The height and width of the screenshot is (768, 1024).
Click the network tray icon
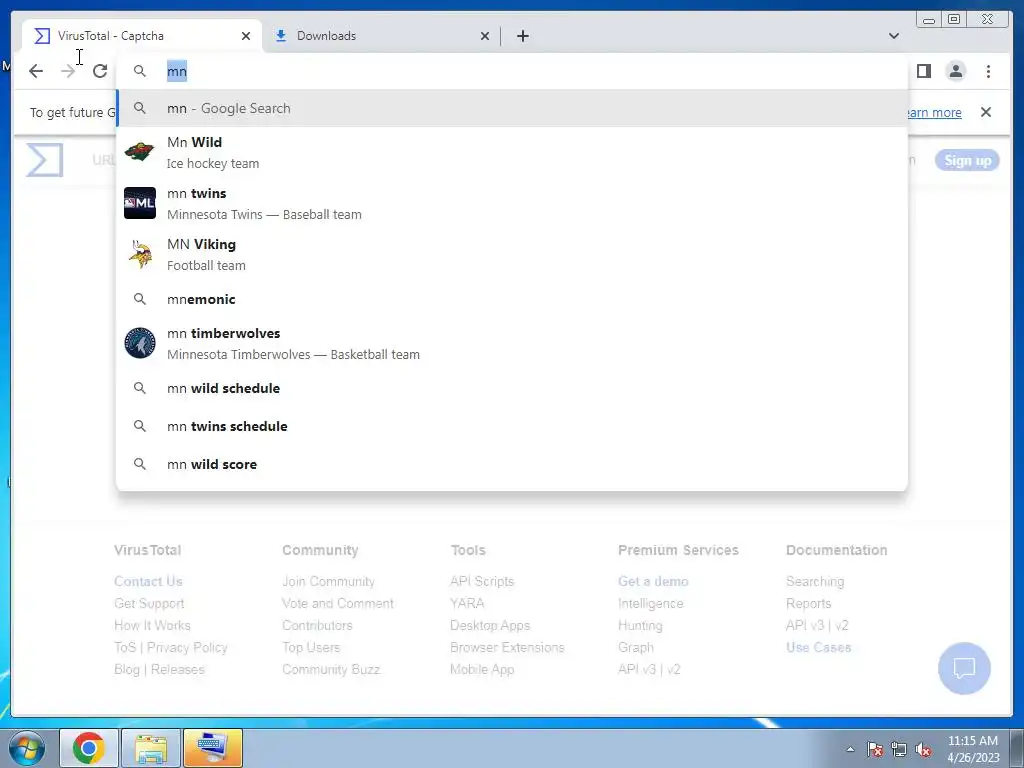point(899,749)
